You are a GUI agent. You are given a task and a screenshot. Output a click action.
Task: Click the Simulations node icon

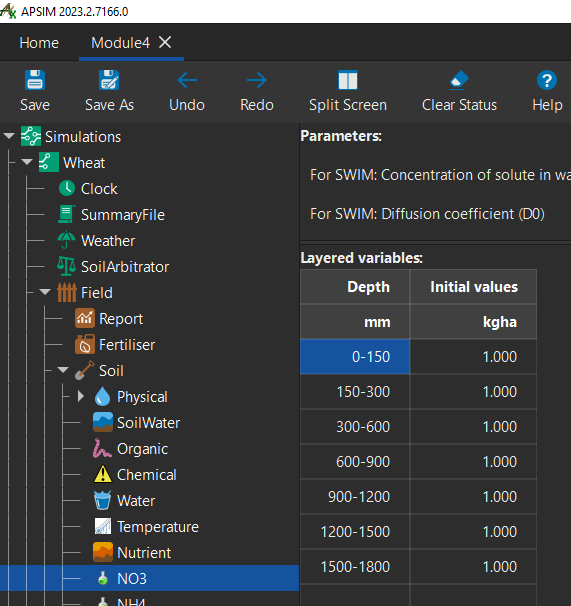point(31,136)
